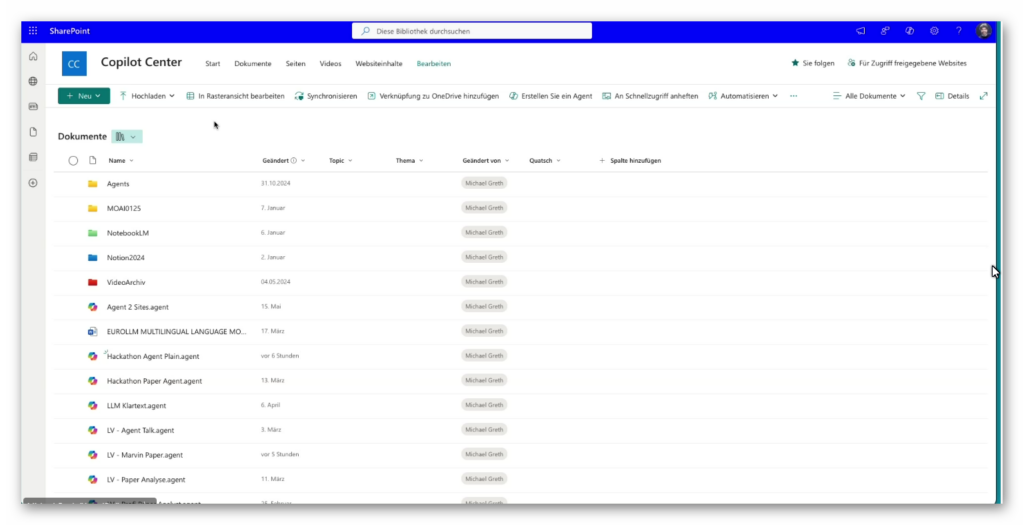
Task: Click the Agent 2 Sites agent file icon
Action: (x=93, y=307)
